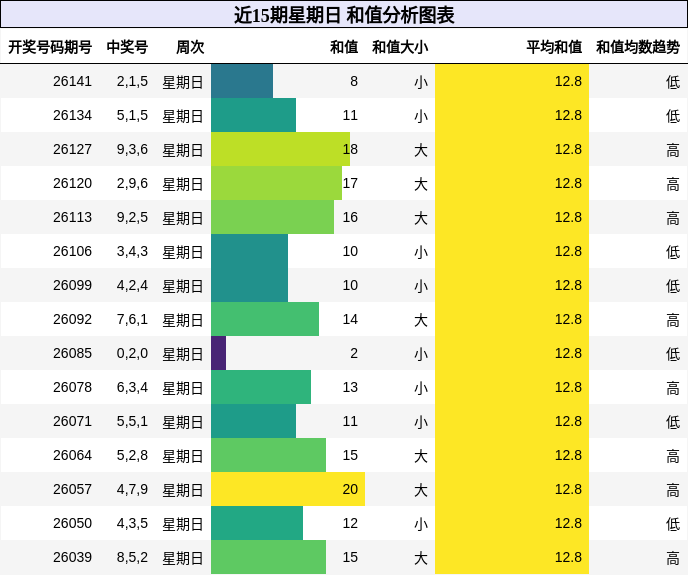Click the 大 size label in row 26127
The width and height of the screenshot is (688, 575).
click(421, 150)
